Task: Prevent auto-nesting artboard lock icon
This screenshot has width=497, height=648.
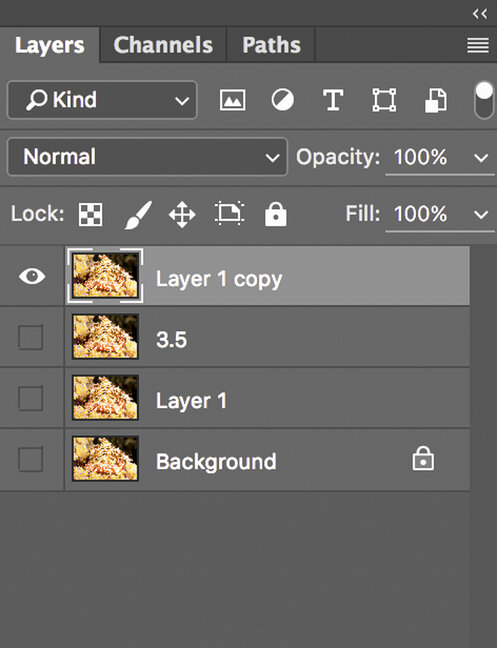Action: (229, 214)
